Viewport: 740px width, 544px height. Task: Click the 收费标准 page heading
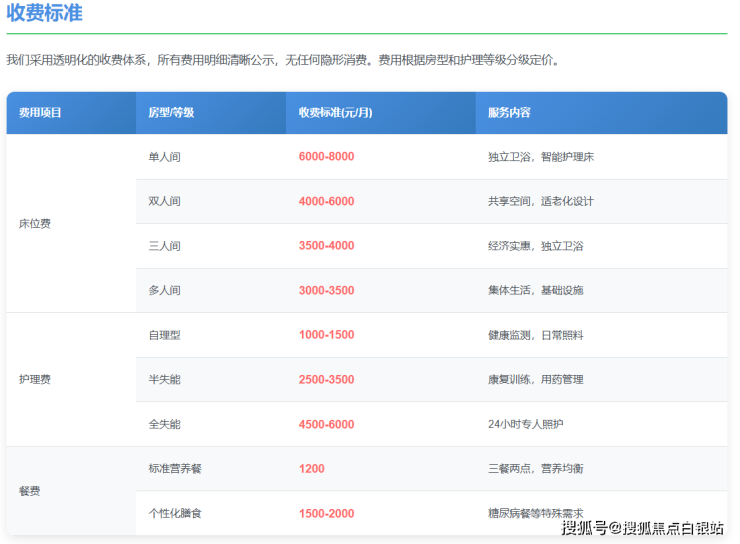coord(45,14)
